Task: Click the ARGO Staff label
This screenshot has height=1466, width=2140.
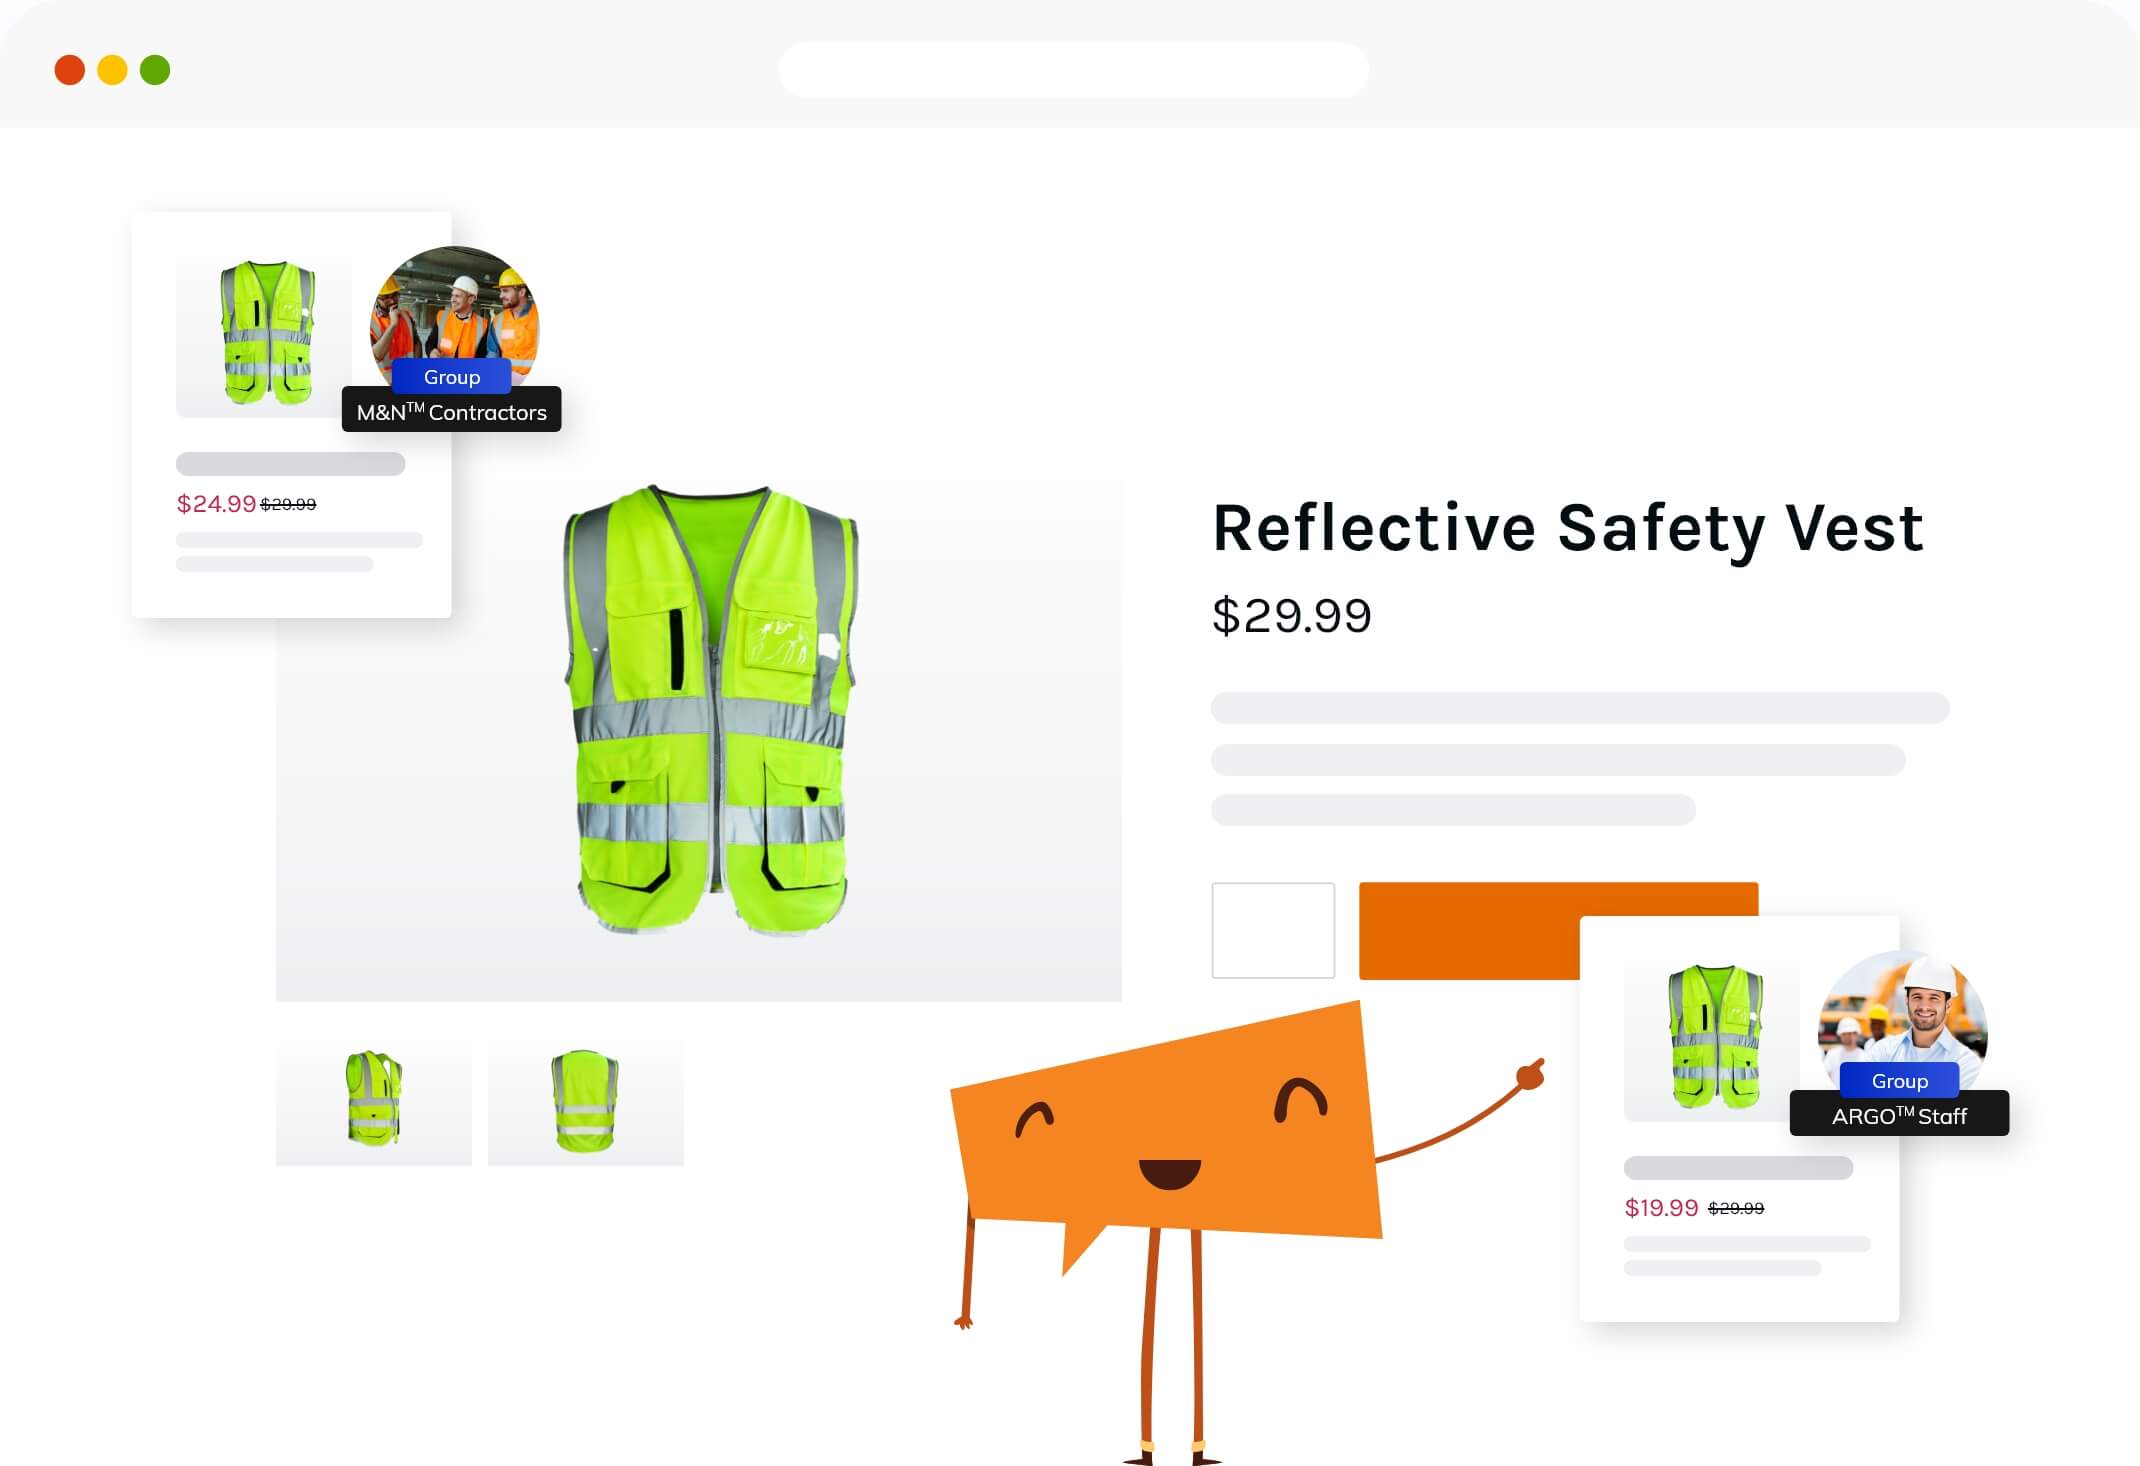Action: [1899, 1114]
